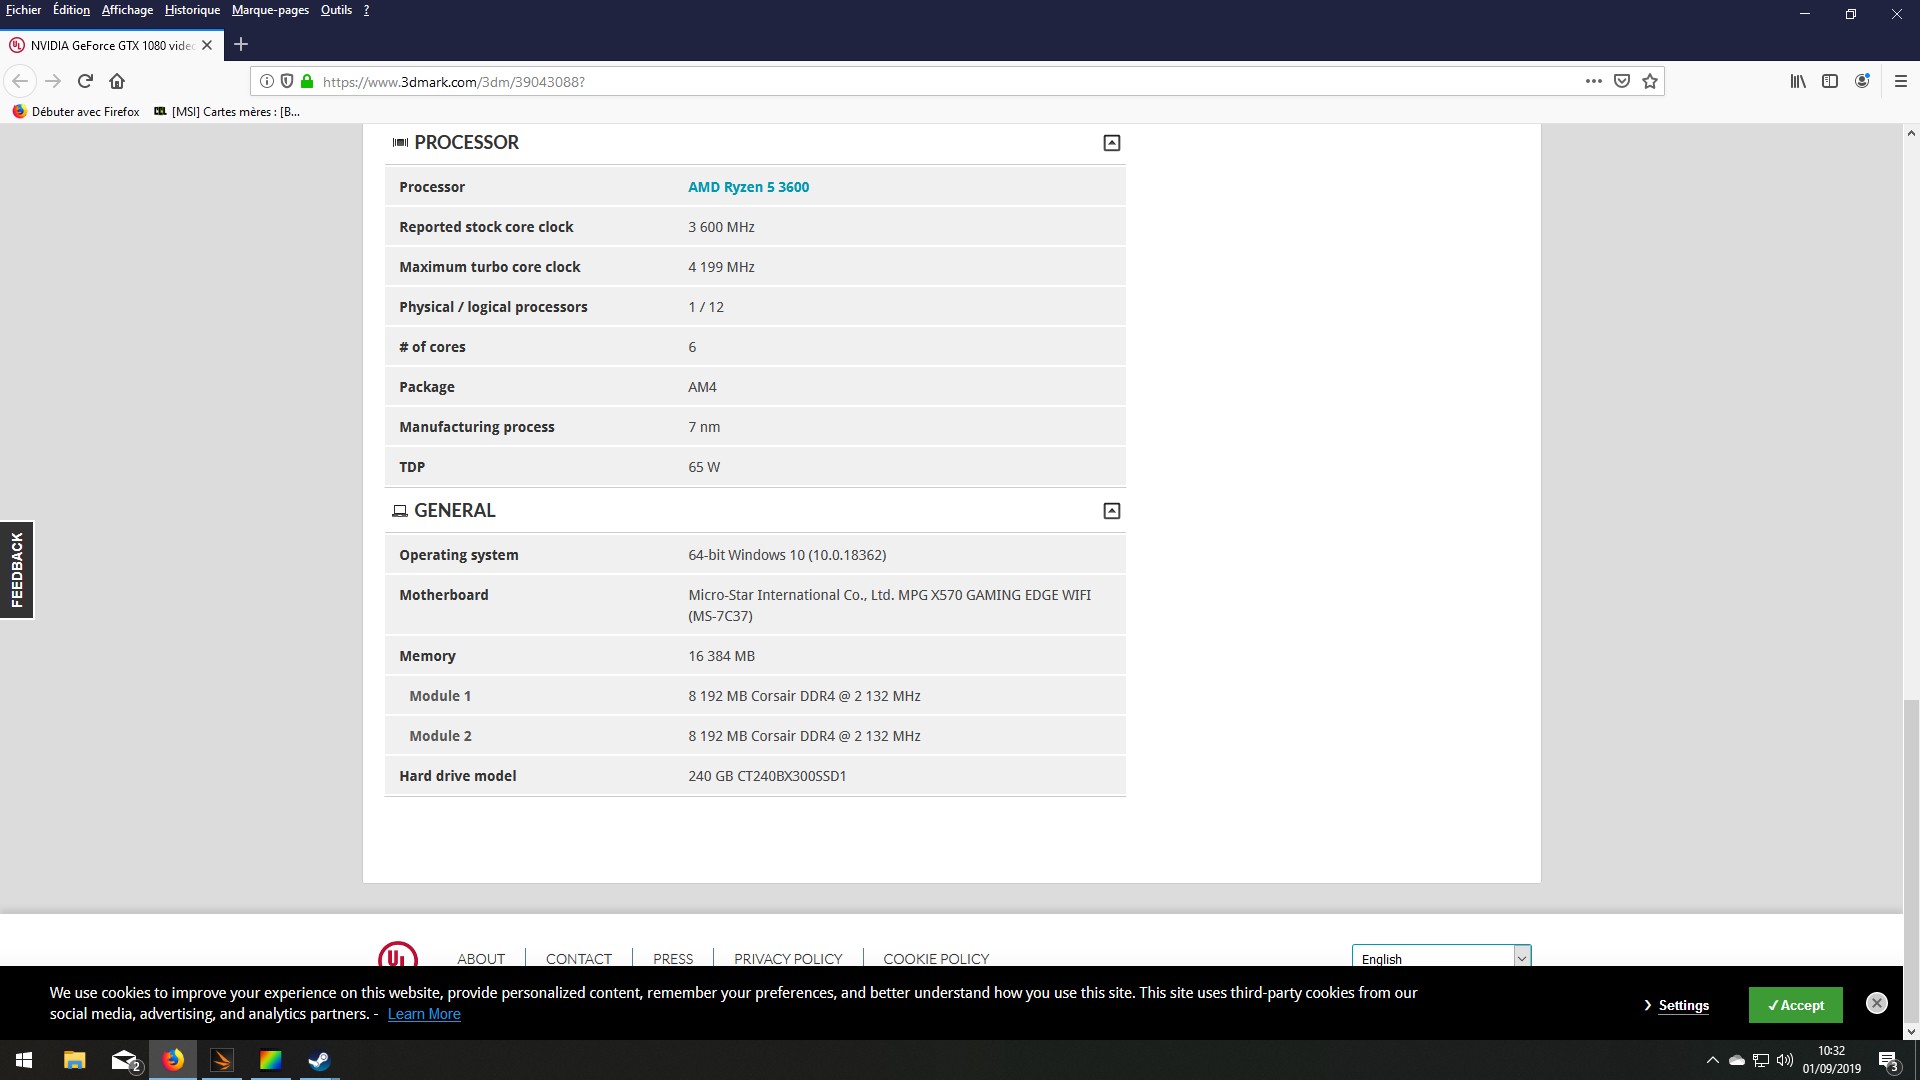Collapse the GENERAL section
Screen dimensions: 1920x1080
pos(1111,511)
